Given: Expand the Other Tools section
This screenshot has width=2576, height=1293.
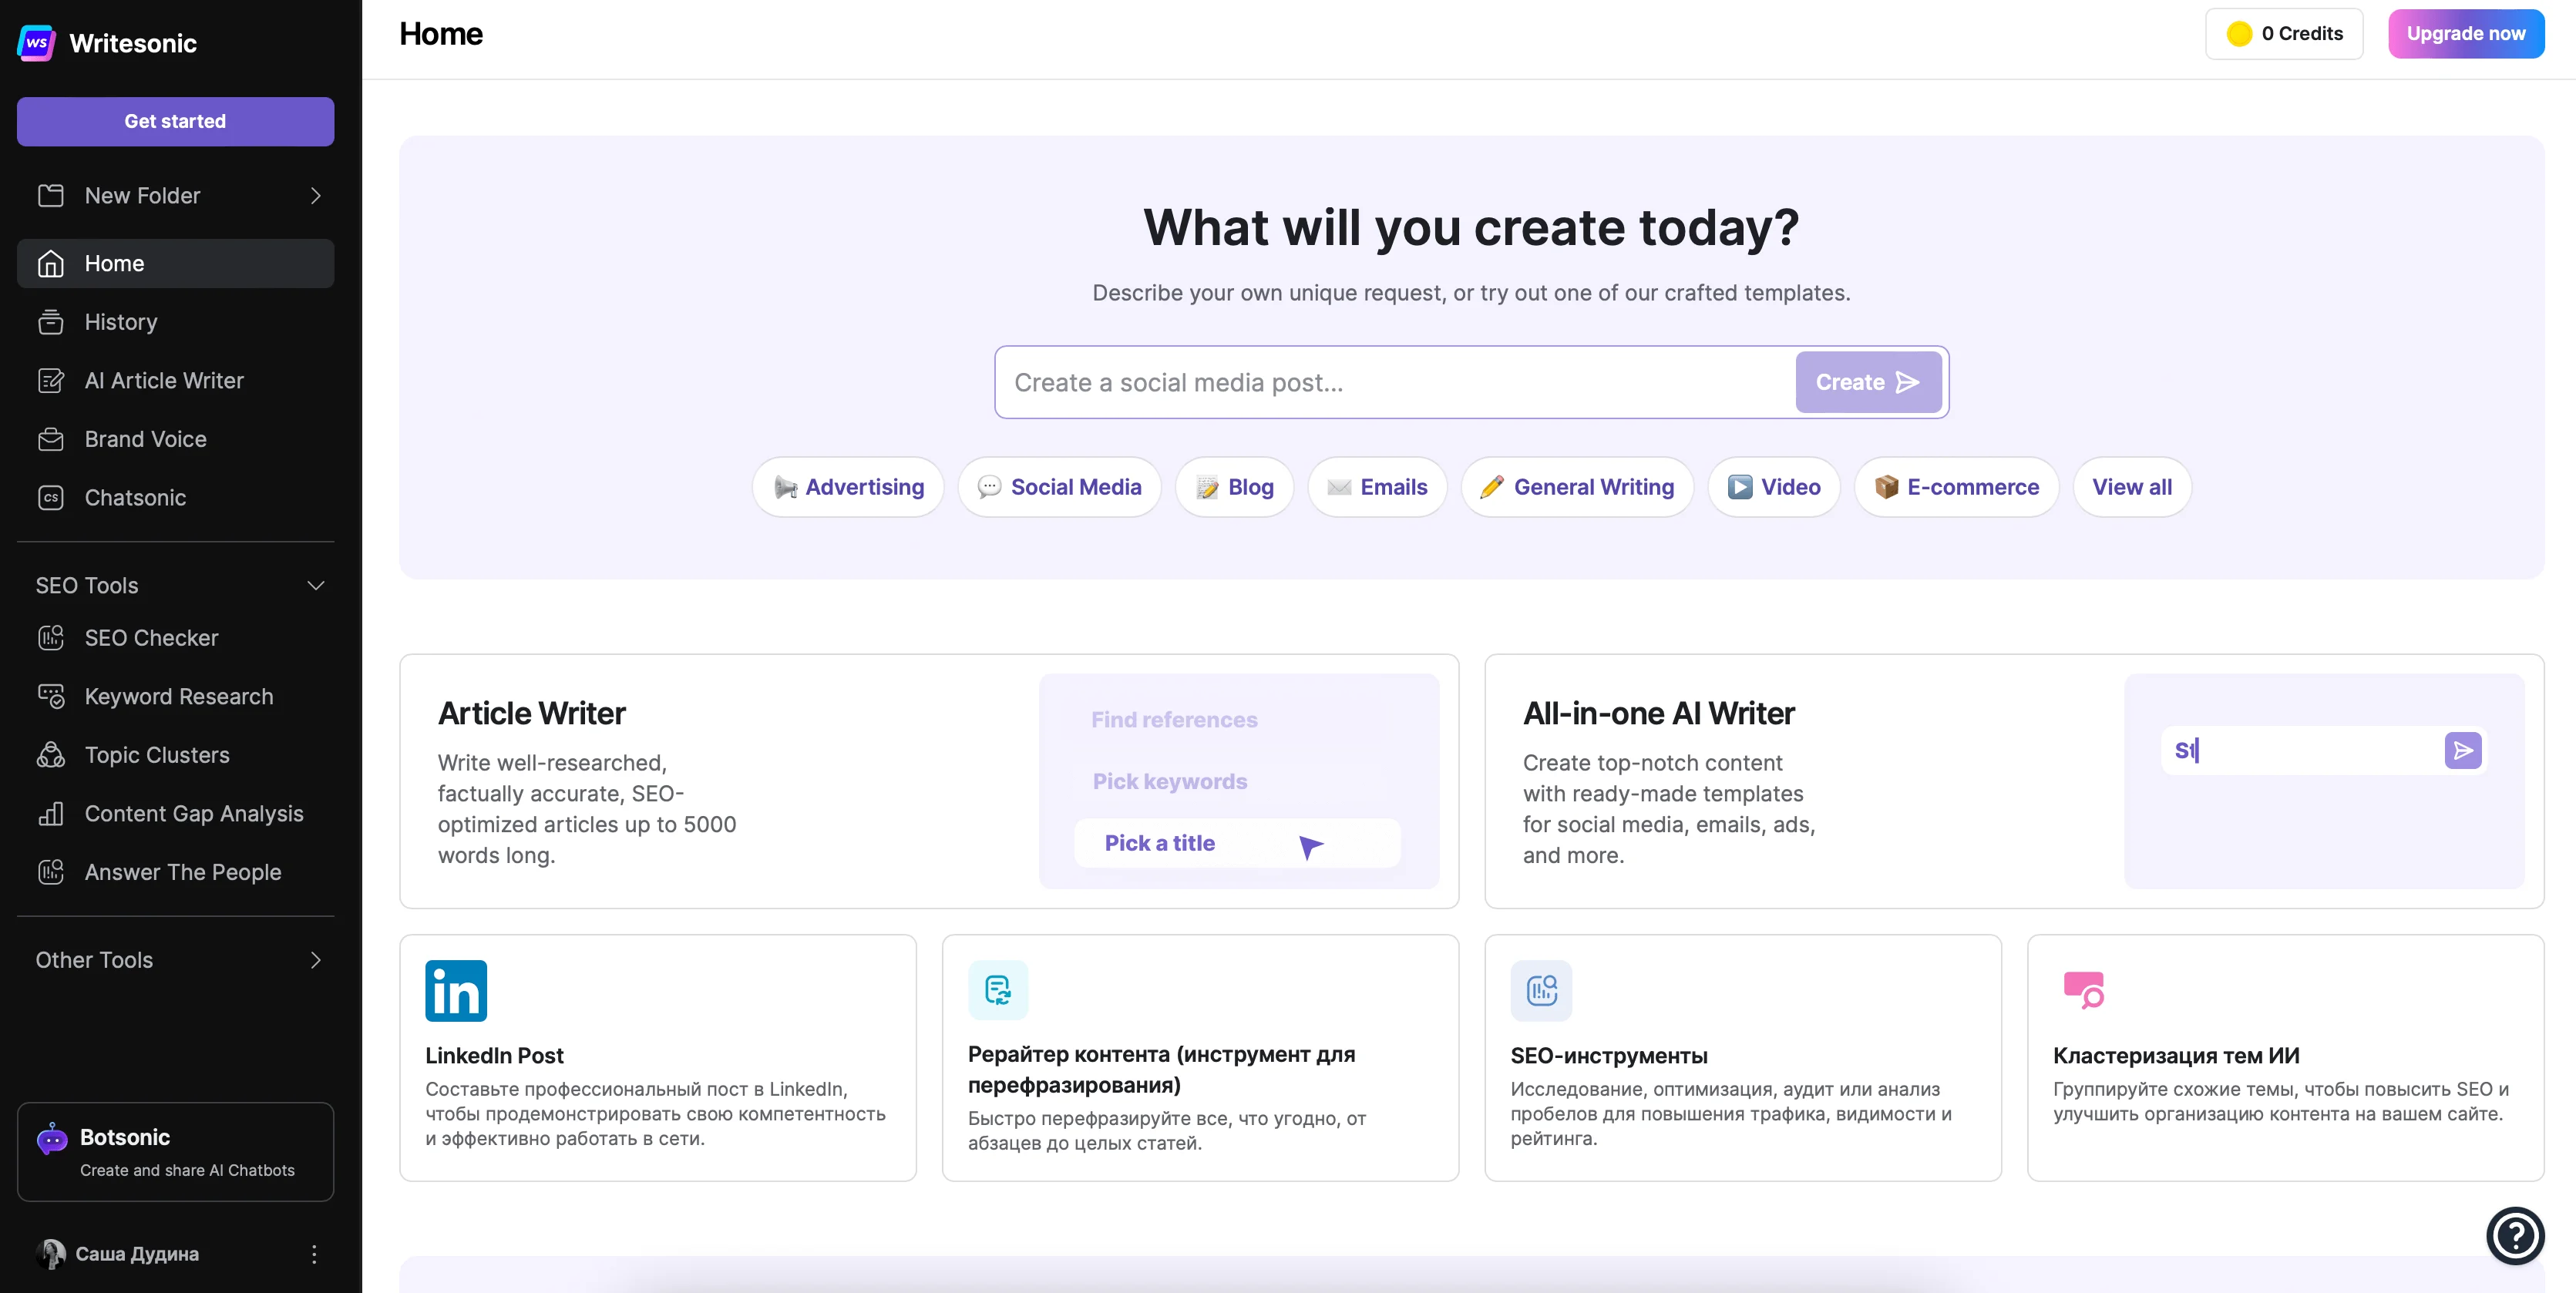Looking at the screenshot, I should point(316,960).
